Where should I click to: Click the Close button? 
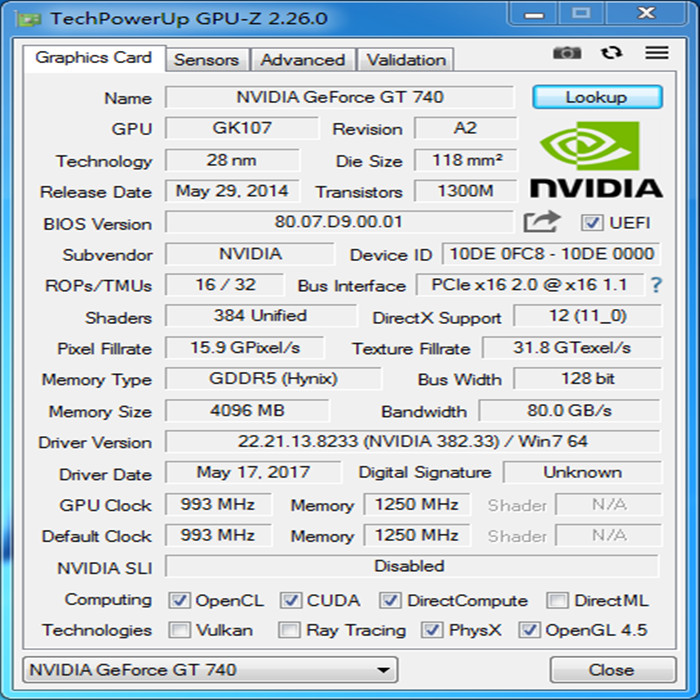[x=612, y=670]
